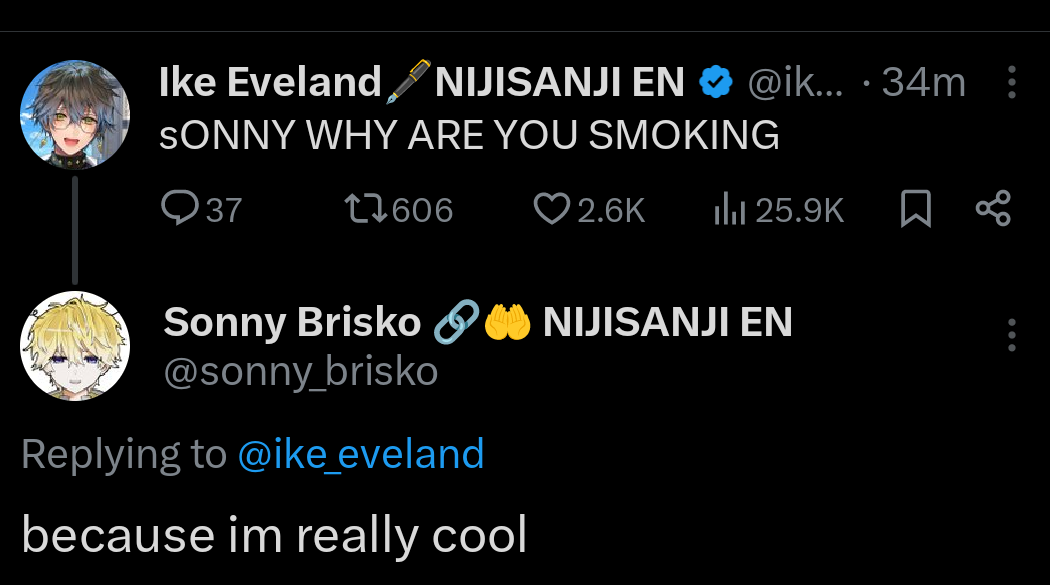Open Ike Eveland's profile picture
Screen dimensions: 1050x585
tap(75, 115)
